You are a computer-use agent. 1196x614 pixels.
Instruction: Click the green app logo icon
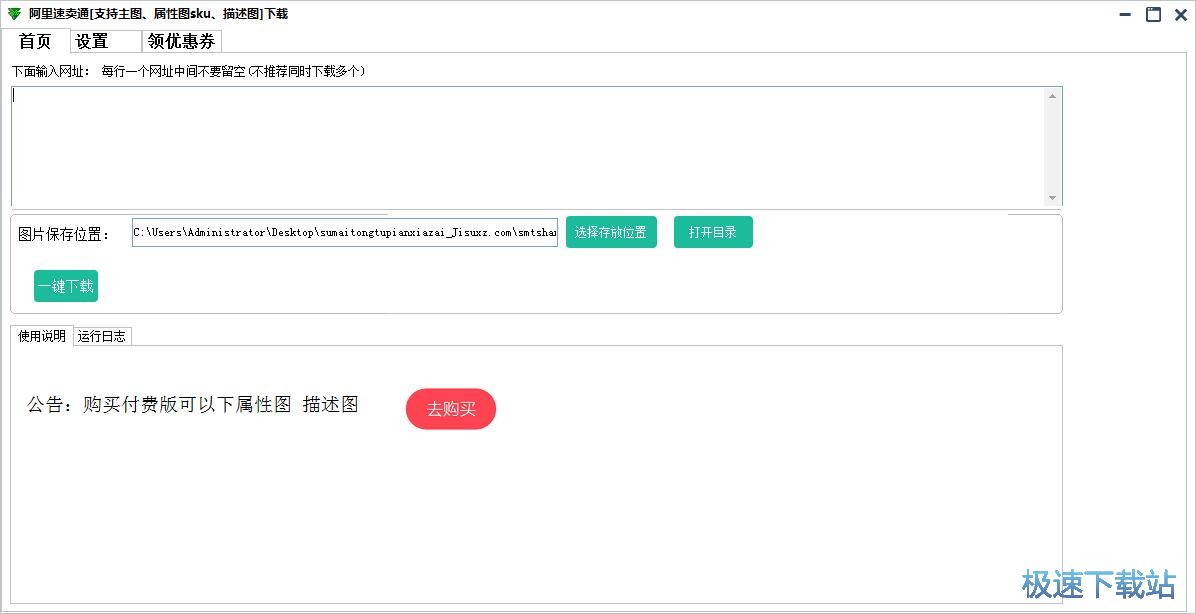click(x=14, y=14)
